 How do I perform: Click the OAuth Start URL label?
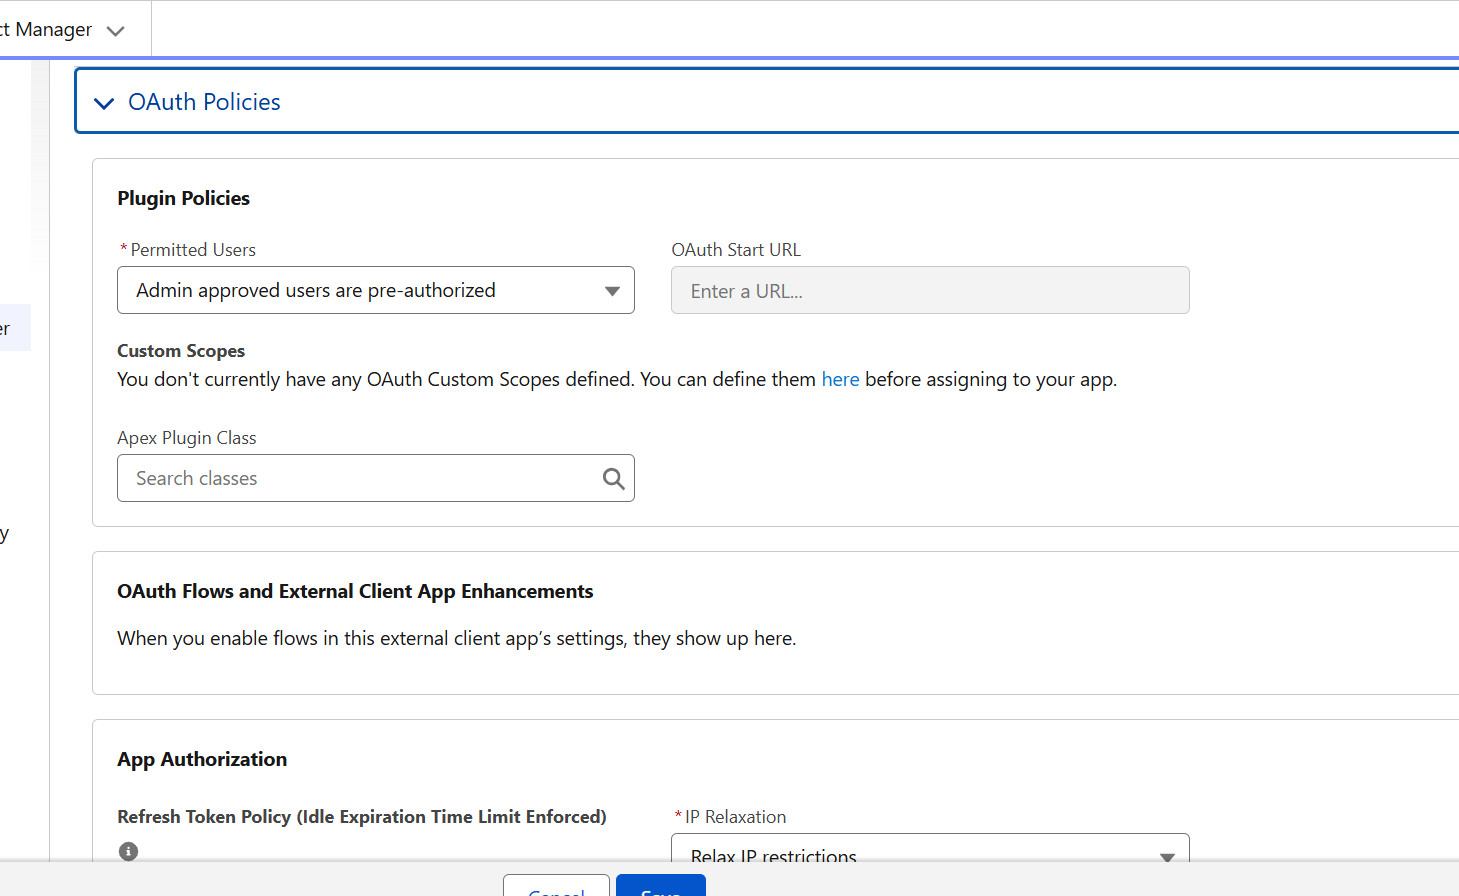tap(736, 250)
